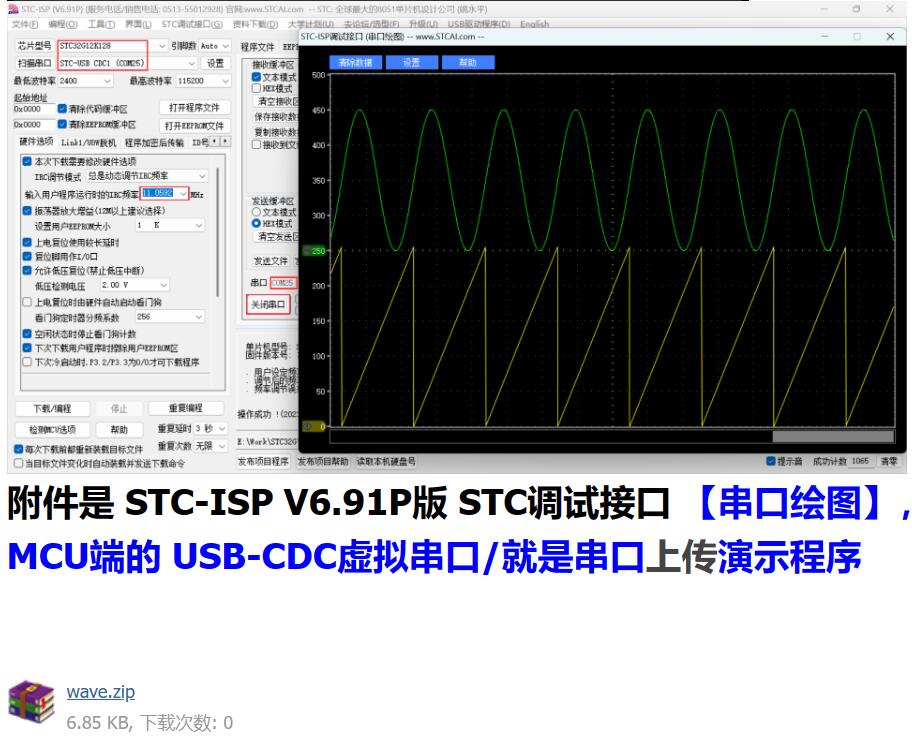
Task: Click 清除数据 button in plot window
Action: click(355, 62)
